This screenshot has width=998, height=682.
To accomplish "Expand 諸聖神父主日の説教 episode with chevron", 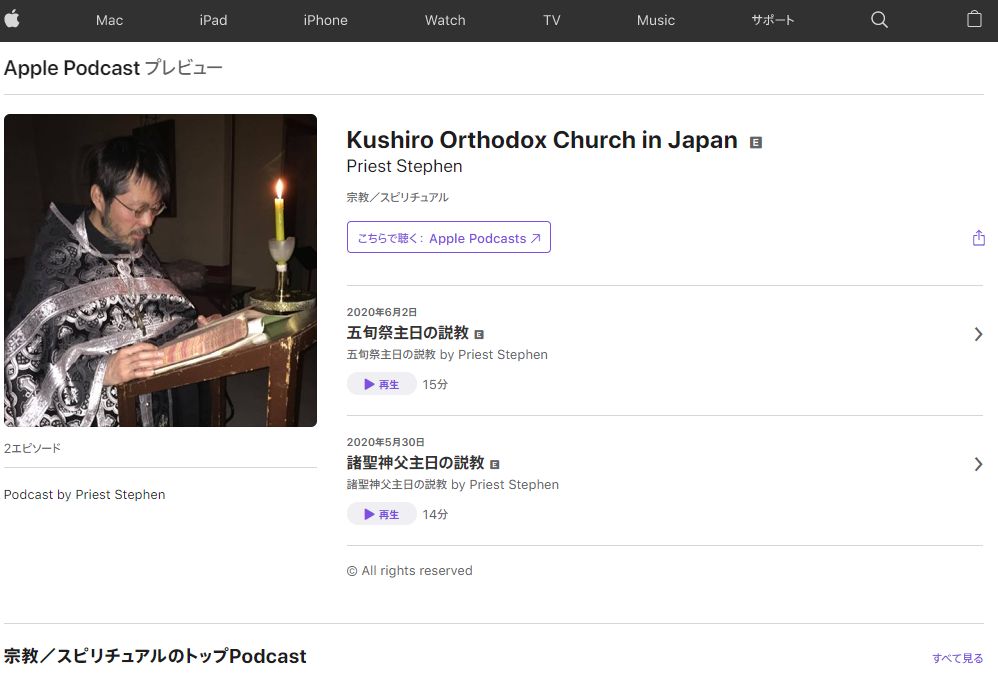I will pyautogui.click(x=978, y=464).
